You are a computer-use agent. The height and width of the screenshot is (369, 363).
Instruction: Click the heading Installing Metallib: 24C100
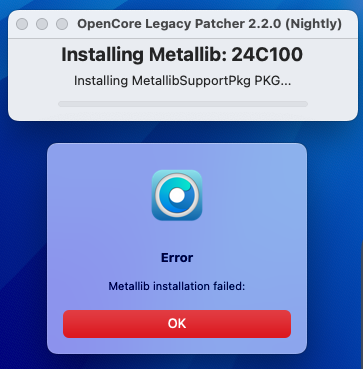[182, 55]
